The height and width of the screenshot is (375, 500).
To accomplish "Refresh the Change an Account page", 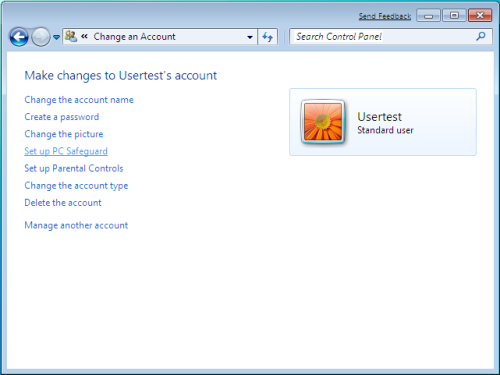I will 267,37.
